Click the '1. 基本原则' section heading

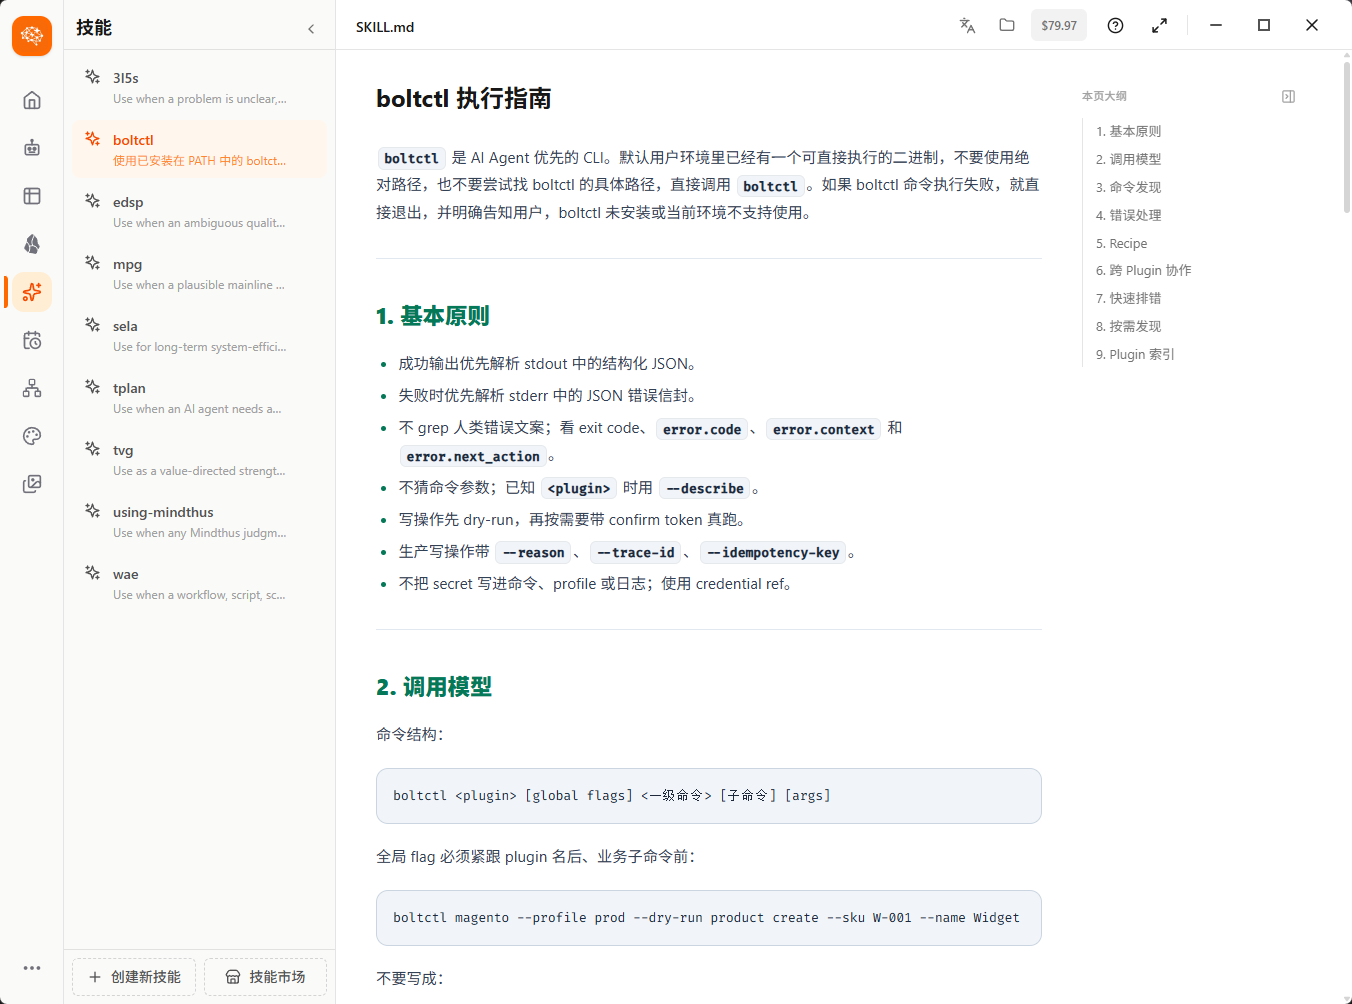[x=432, y=316]
